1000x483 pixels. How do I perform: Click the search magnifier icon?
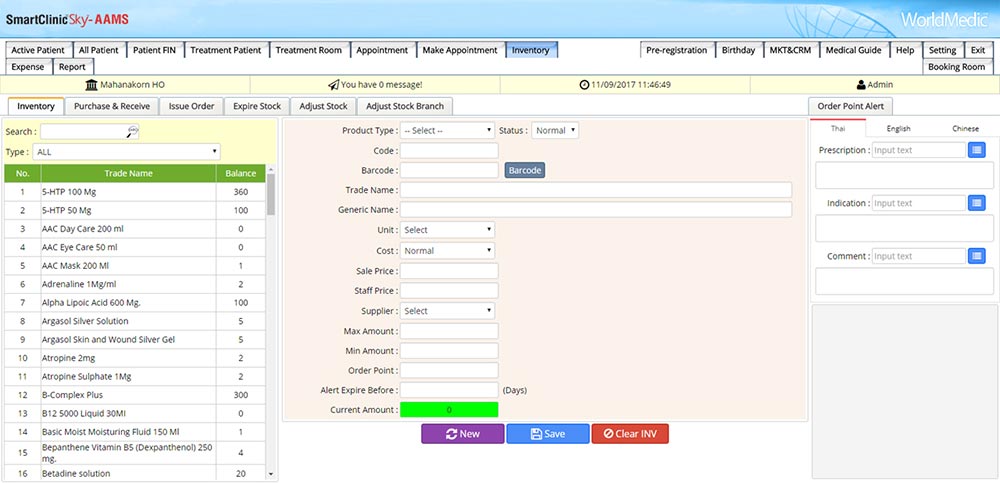click(x=132, y=131)
